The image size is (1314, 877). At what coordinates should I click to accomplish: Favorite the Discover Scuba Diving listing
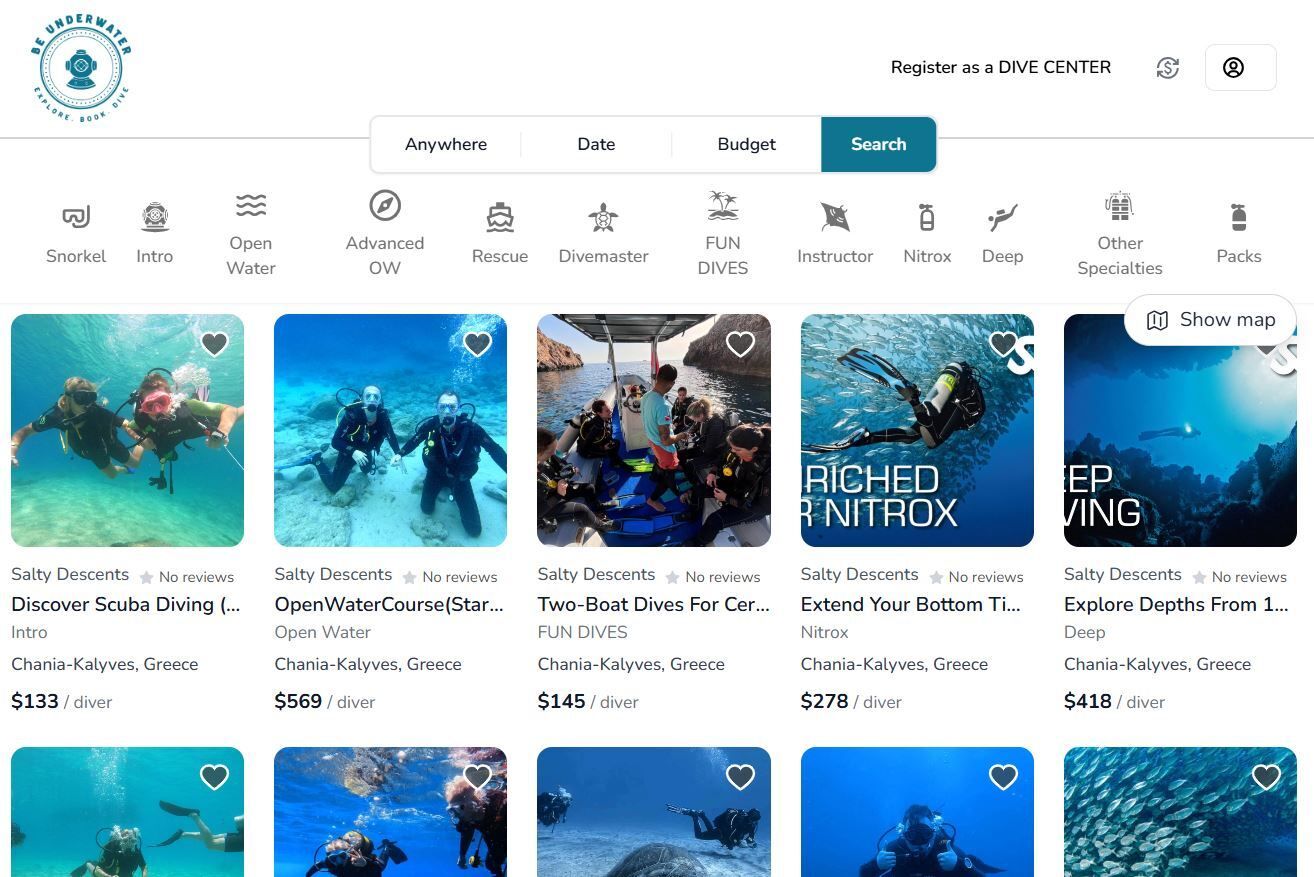click(x=214, y=343)
